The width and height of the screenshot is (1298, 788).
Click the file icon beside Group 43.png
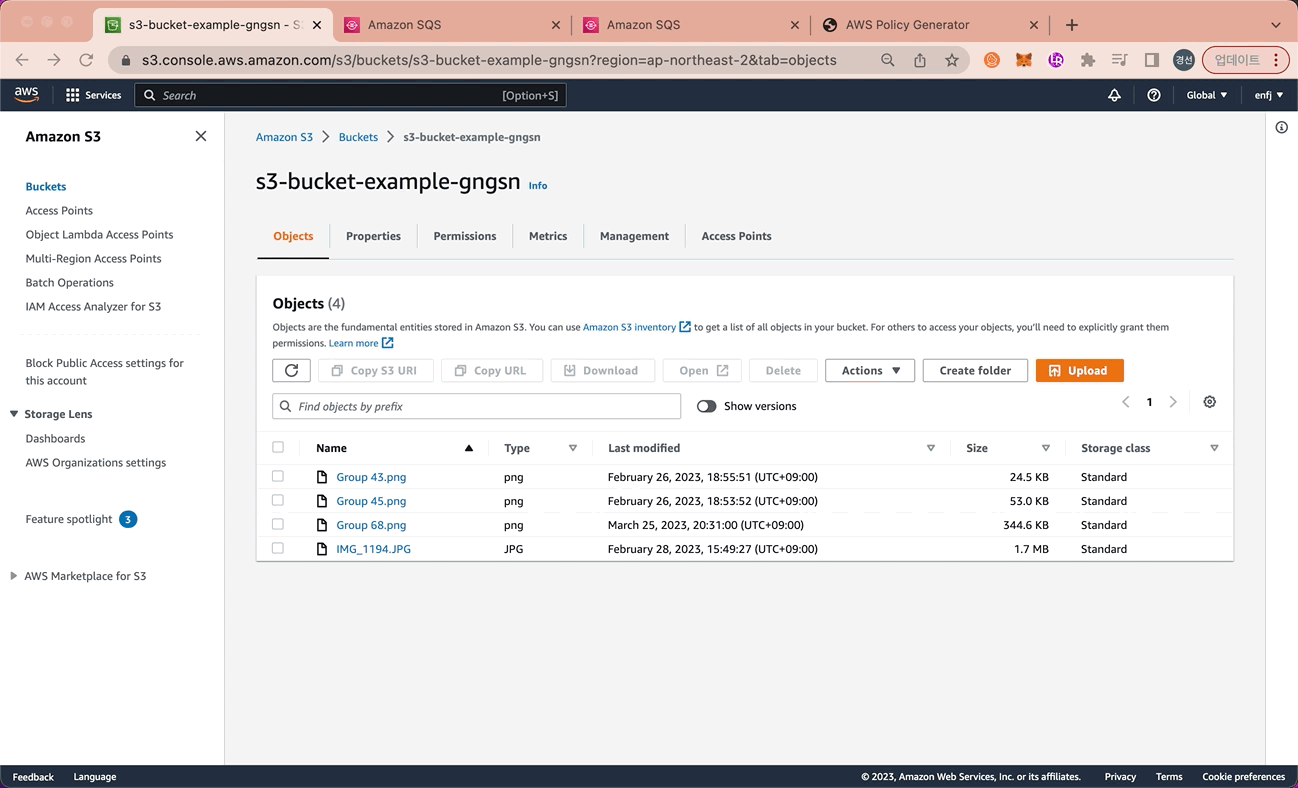pyautogui.click(x=322, y=477)
